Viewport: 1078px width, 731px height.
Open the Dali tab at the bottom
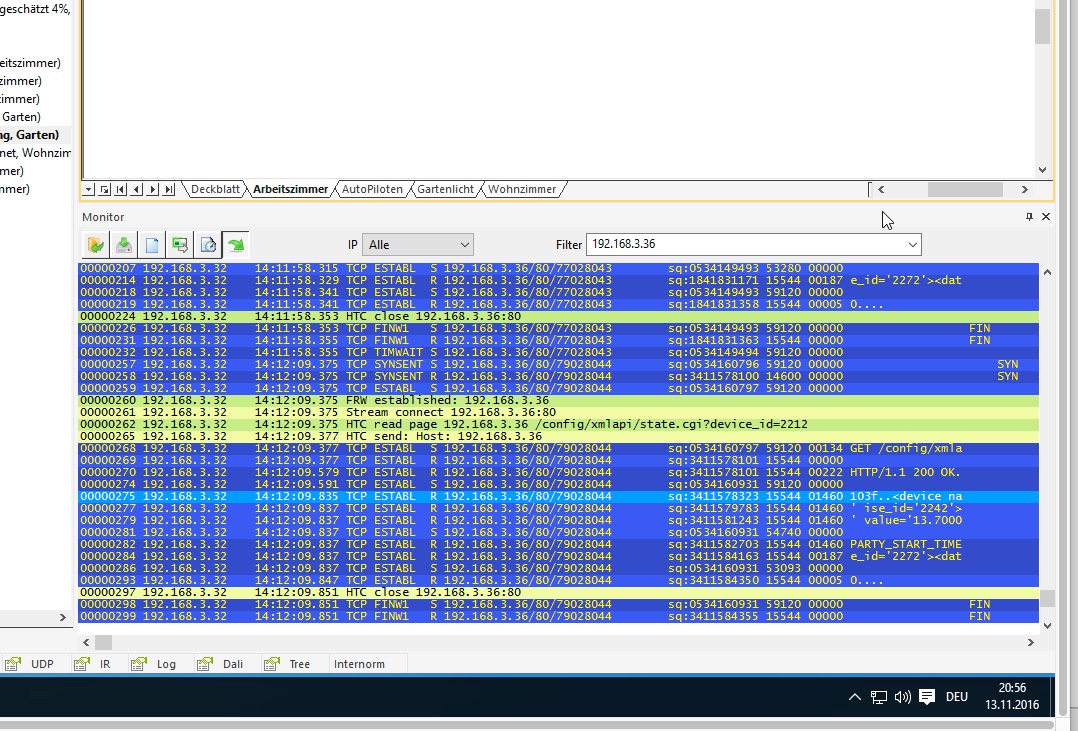(232, 664)
